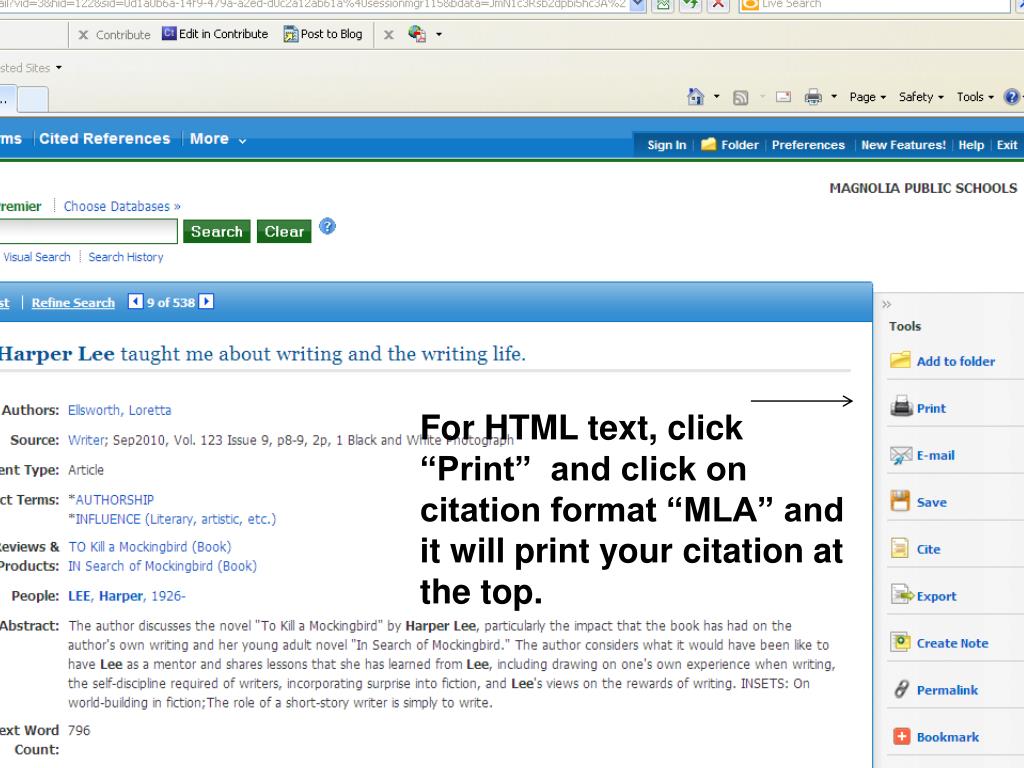This screenshot has height=768, width=1024.
Task: Click the Save disk icon
Action: tap(900, 502)
